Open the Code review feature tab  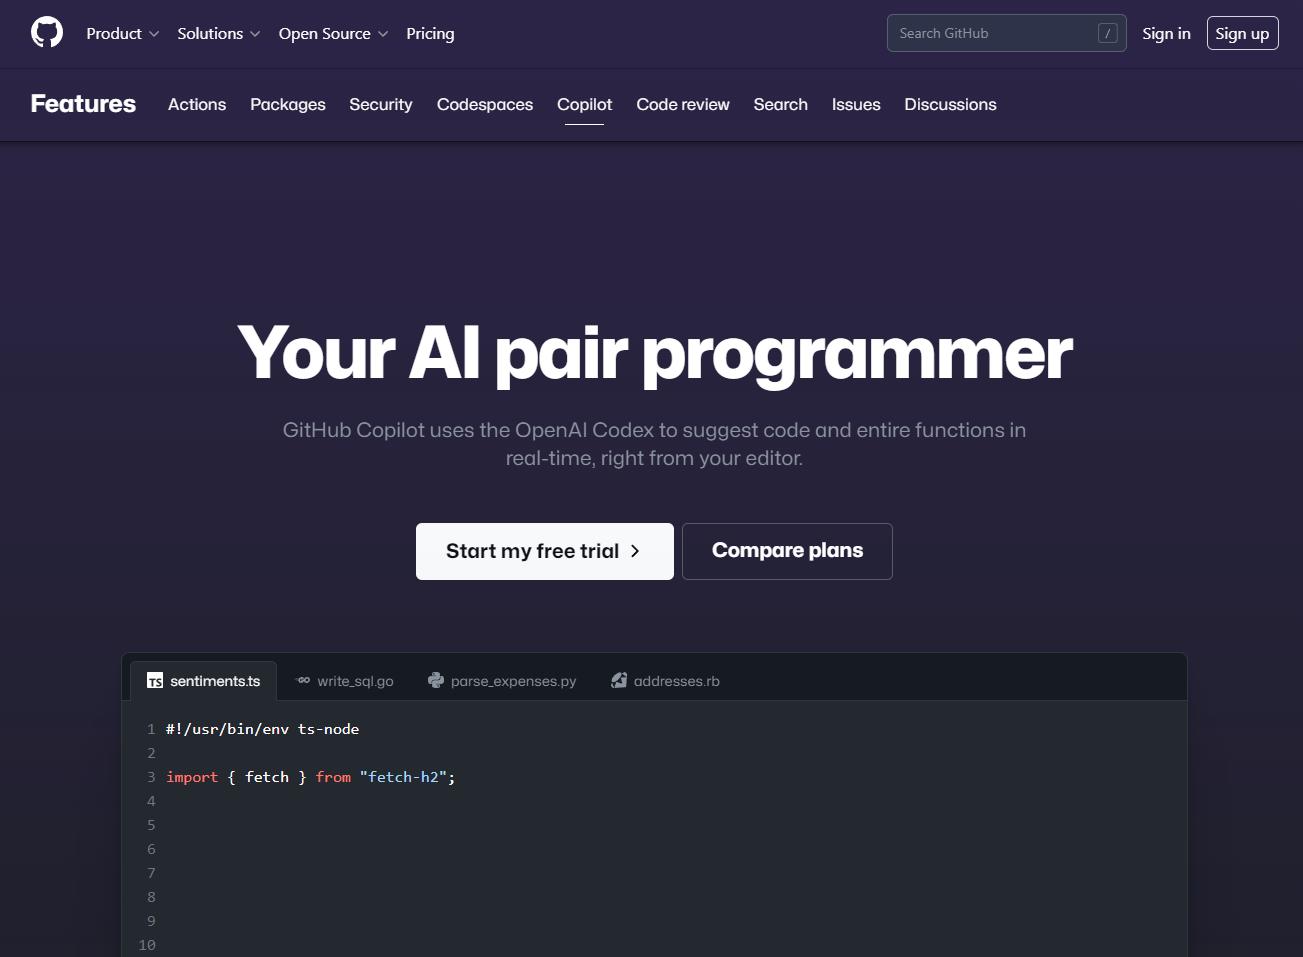683,104
